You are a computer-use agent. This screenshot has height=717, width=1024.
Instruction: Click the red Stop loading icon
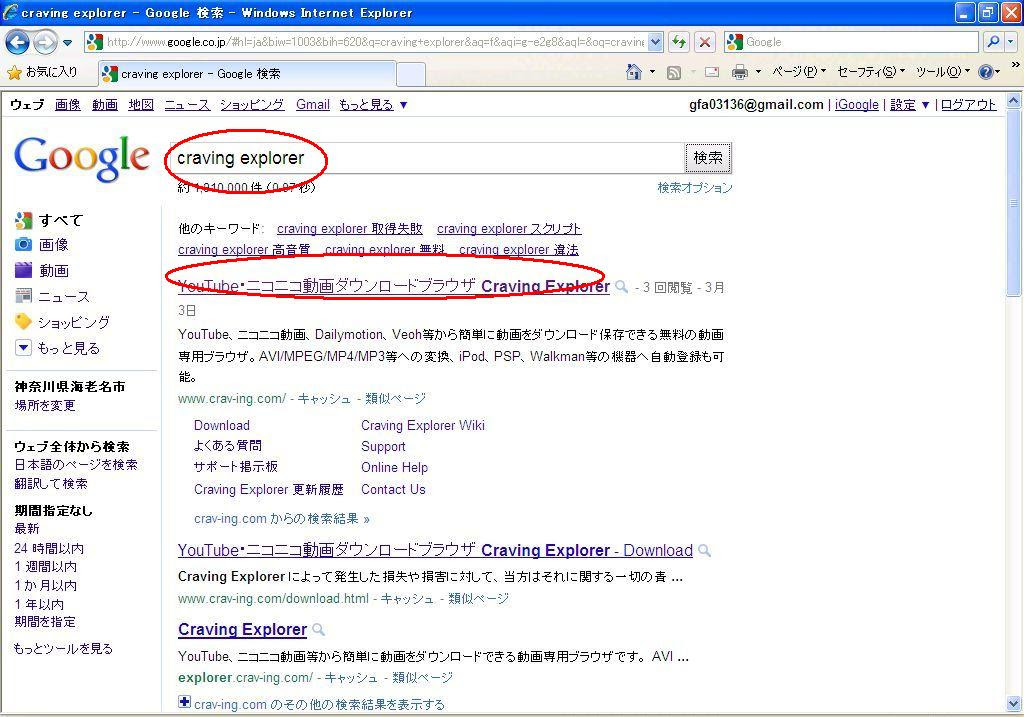(x=705, y=42)
